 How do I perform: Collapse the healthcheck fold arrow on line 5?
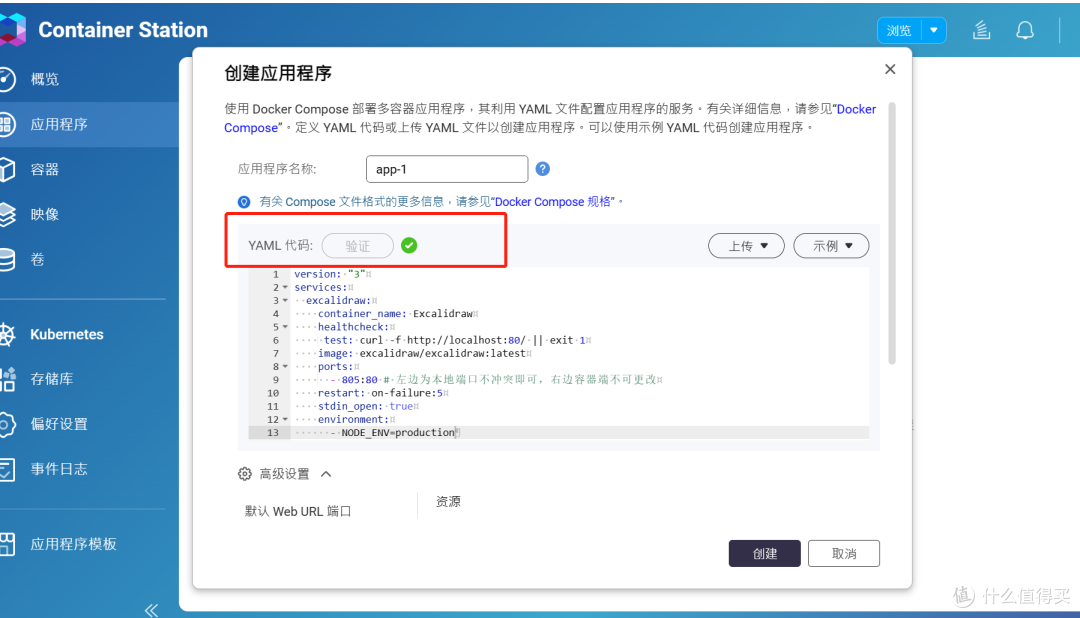[x=285, y=327]
